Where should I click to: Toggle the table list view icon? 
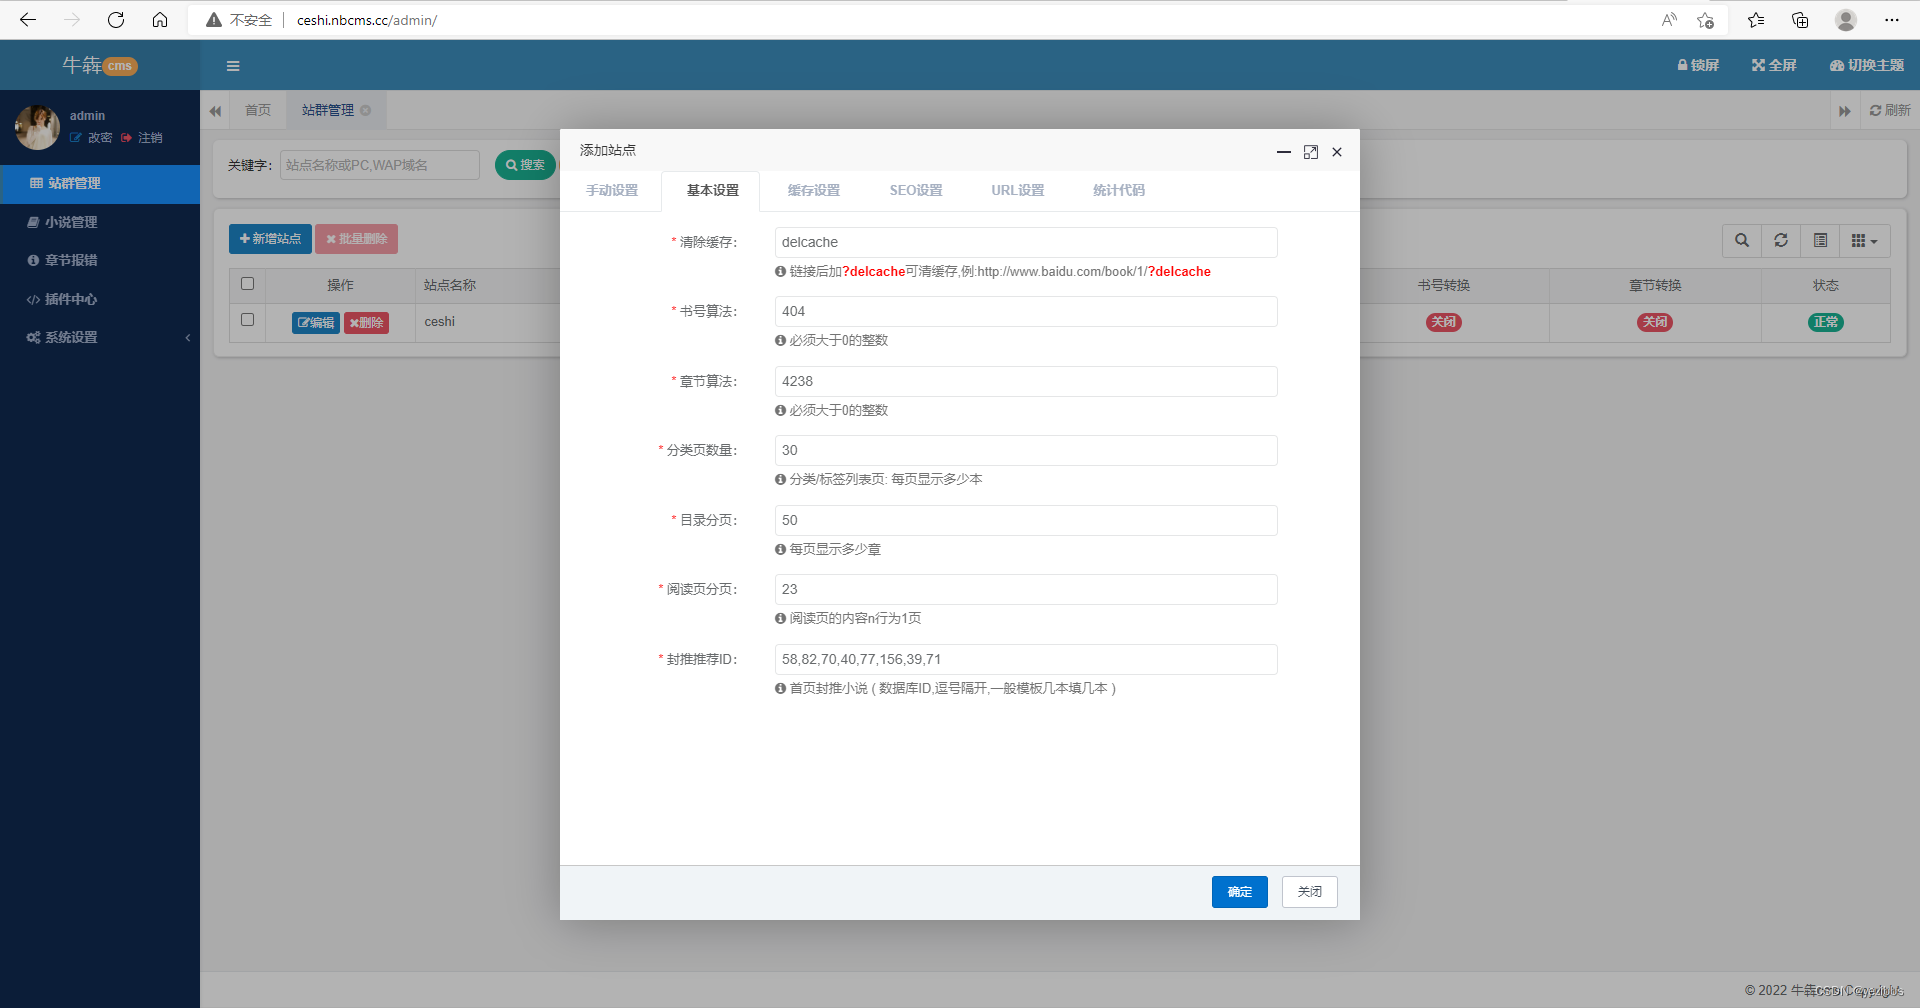click(x=1820, y=240)
